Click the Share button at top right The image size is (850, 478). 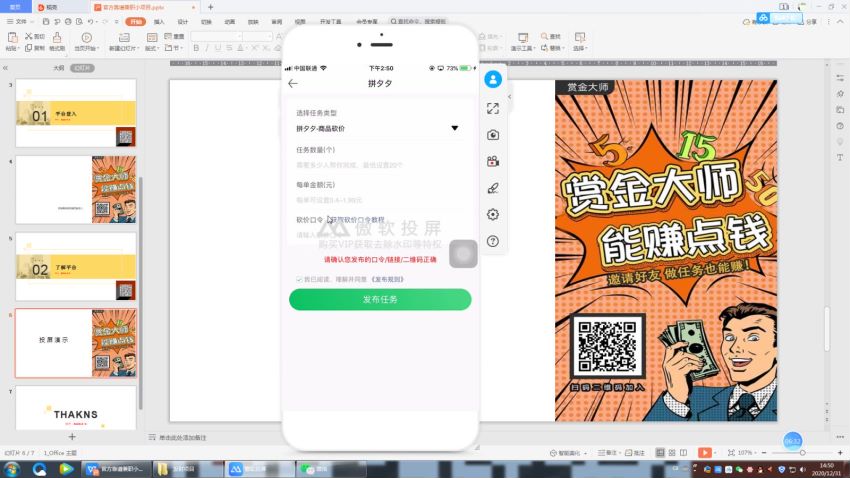pyautogui.click(x=808, y=22)
